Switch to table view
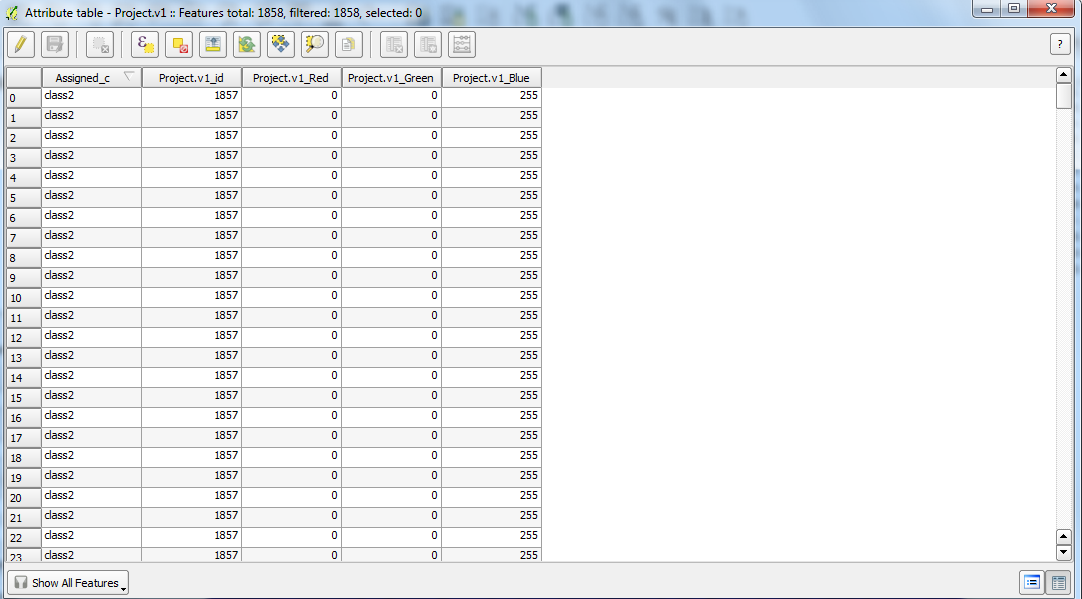 pos(1056,582)
